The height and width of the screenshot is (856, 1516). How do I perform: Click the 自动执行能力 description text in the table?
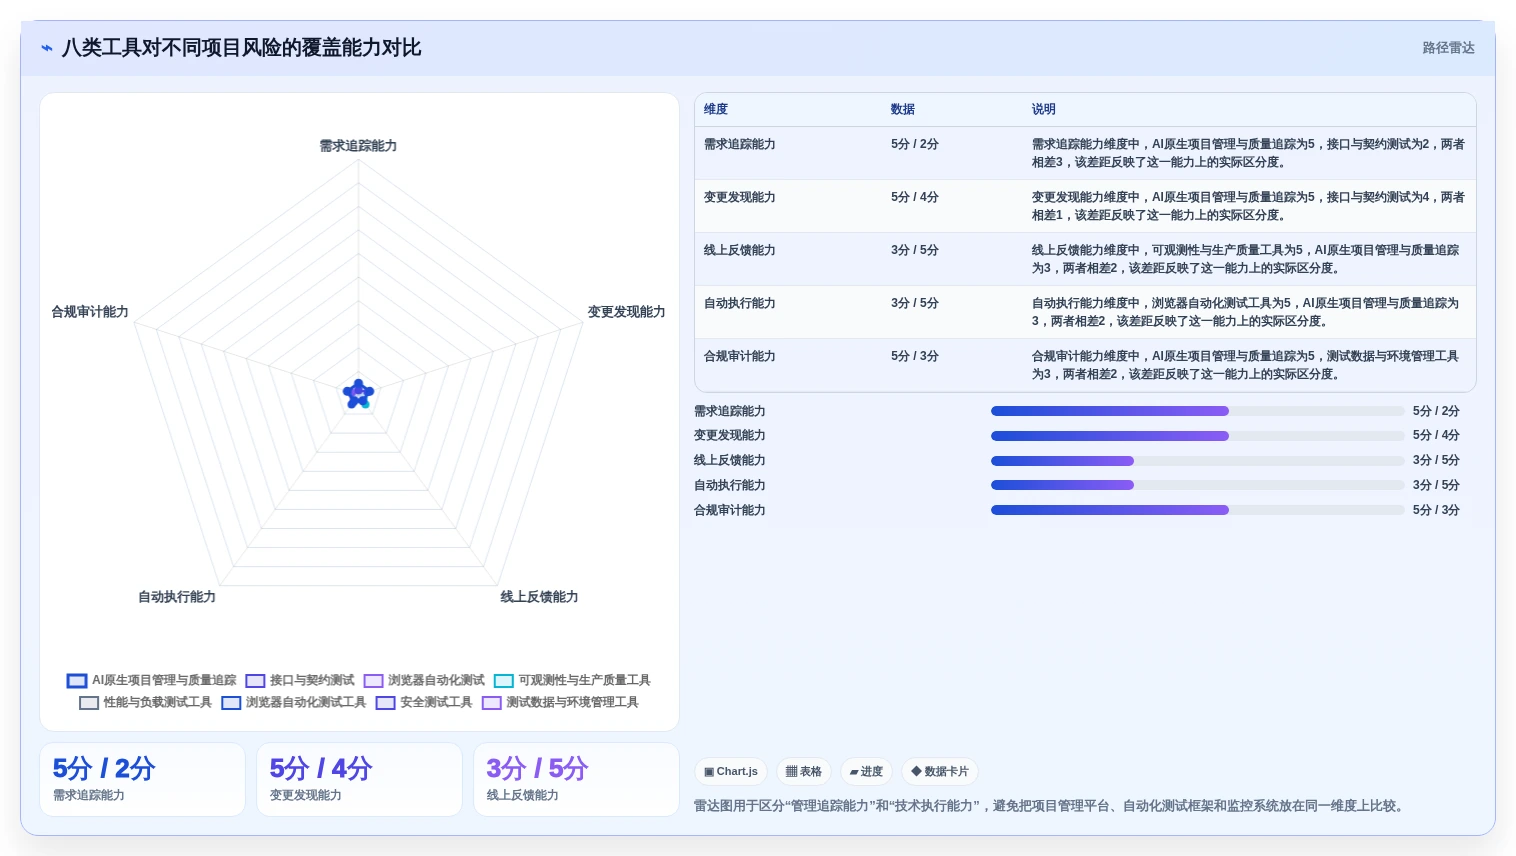click(x=1246, y=312)
